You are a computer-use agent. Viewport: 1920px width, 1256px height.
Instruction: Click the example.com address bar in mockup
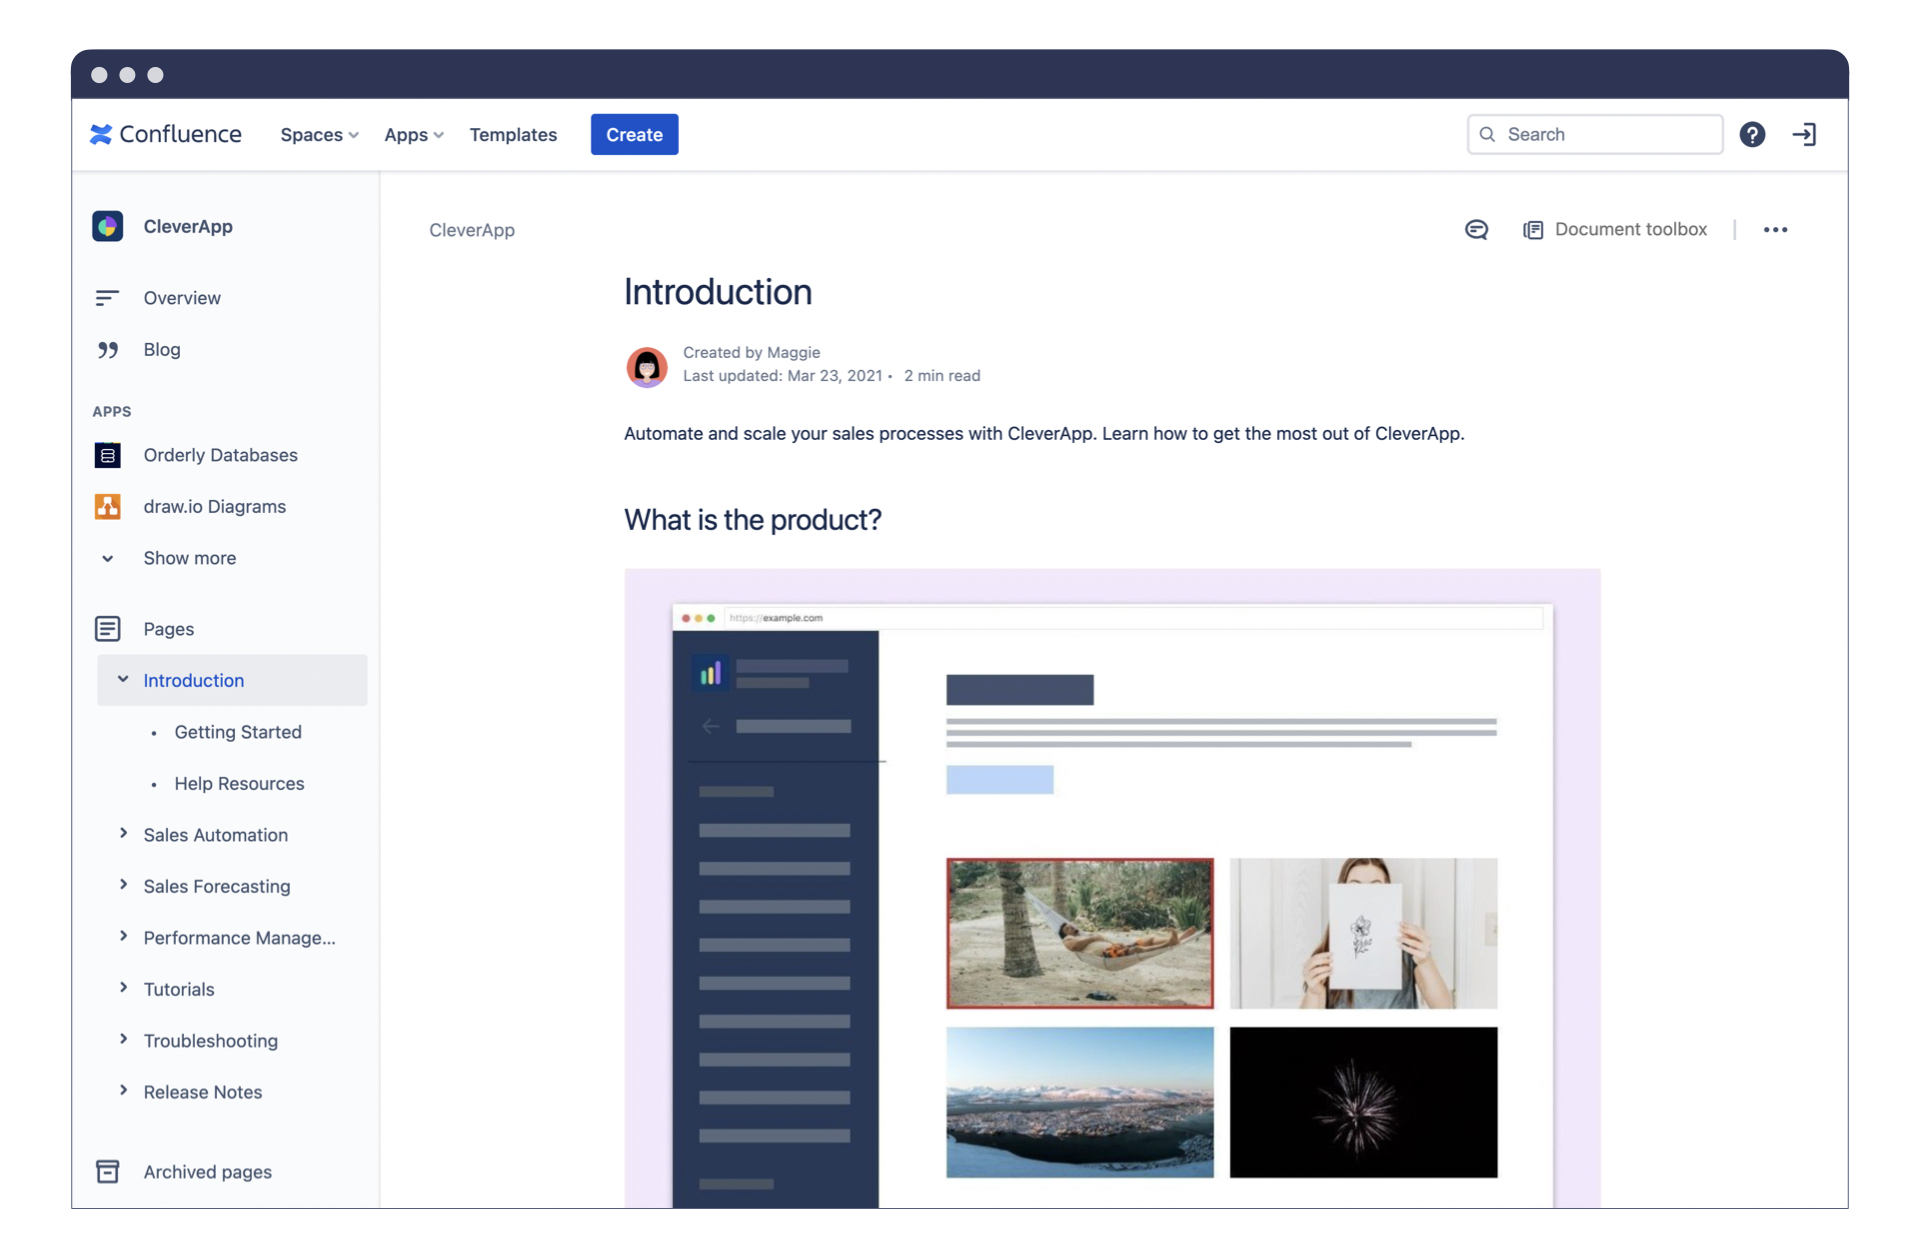coord(1134,618)
